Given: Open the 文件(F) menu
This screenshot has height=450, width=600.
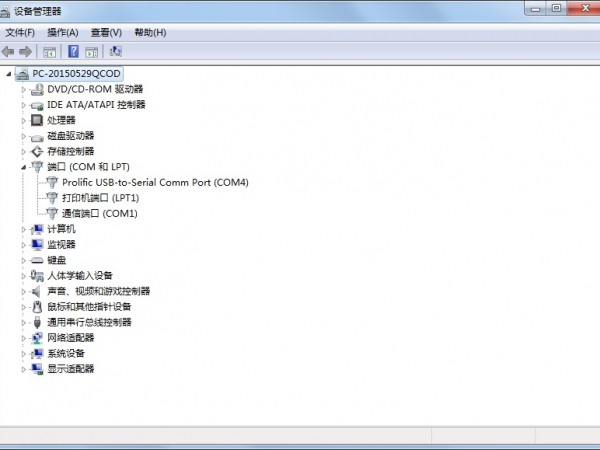Looking at the screenshot, I should (20, 32).
